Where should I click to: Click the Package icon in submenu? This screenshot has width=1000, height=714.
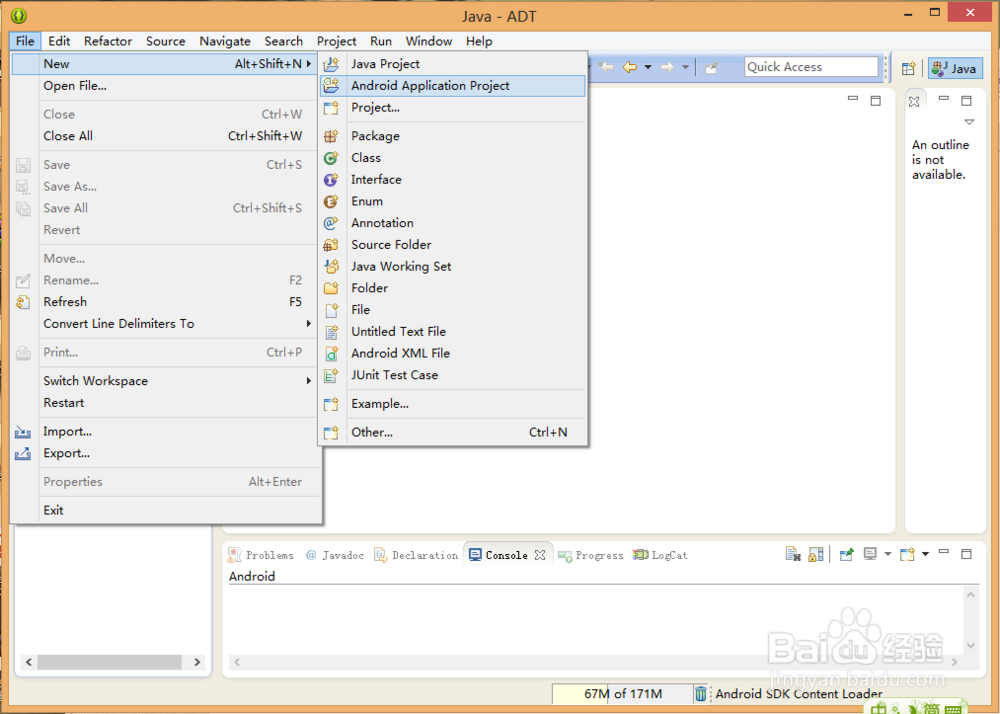point(331,136)
